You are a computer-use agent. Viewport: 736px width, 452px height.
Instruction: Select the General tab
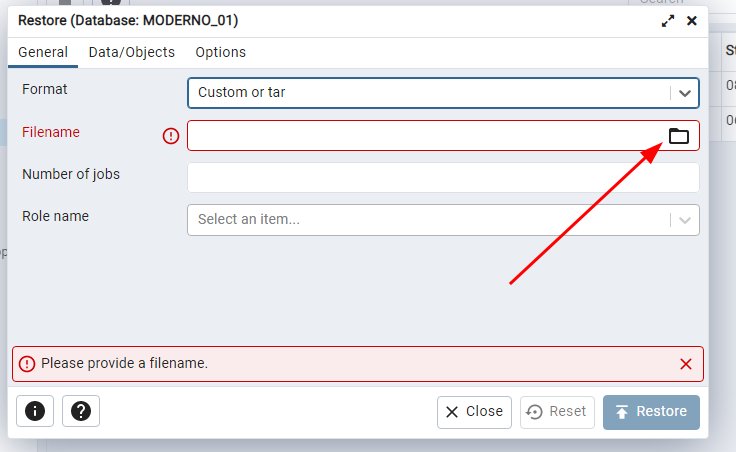(43, 52)
